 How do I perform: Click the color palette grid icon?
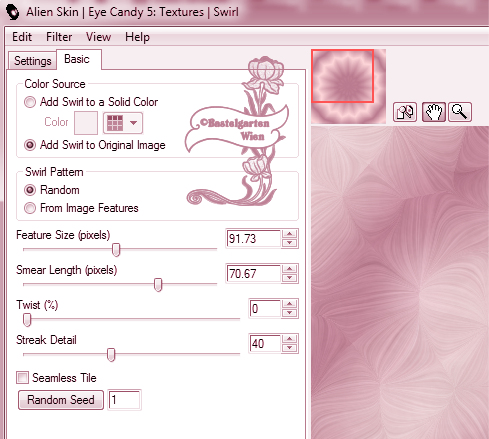coord(115,123)
